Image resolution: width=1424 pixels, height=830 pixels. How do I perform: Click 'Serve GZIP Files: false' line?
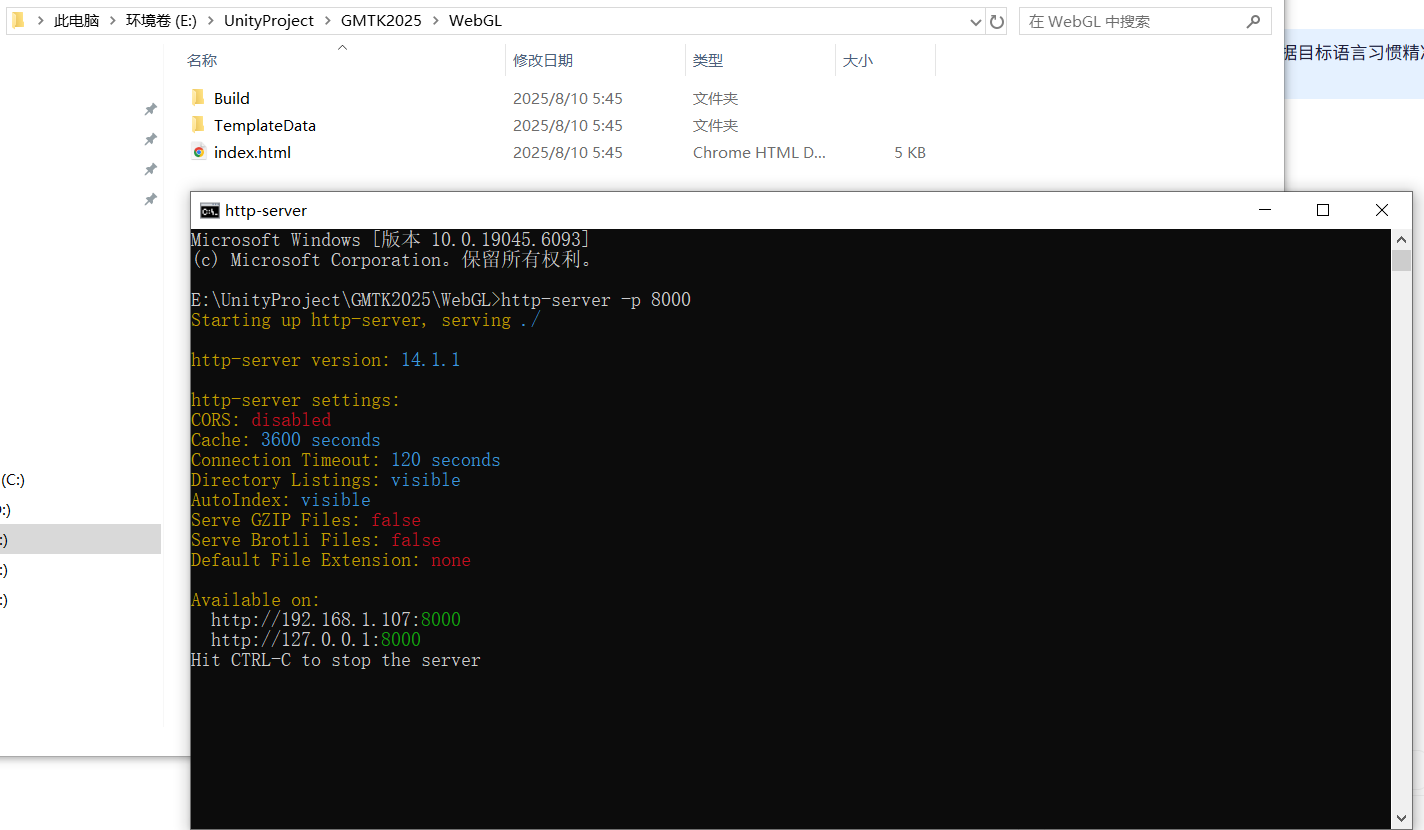click(306, 520)
